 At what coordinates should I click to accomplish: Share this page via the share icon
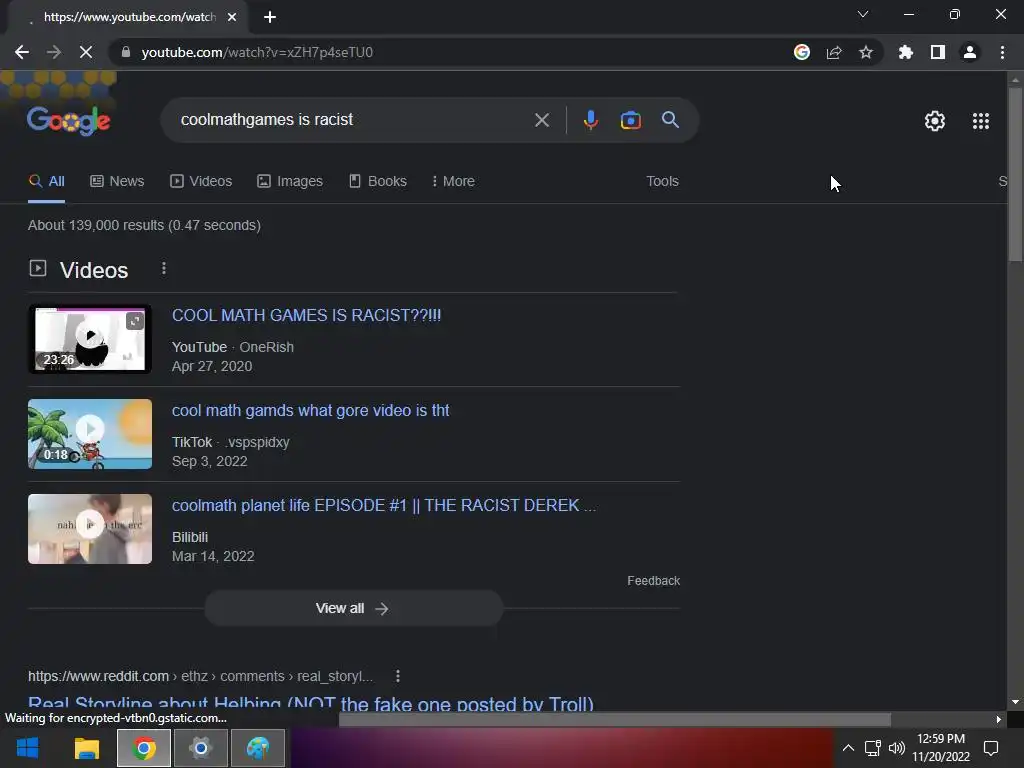[x=834, y=52]
